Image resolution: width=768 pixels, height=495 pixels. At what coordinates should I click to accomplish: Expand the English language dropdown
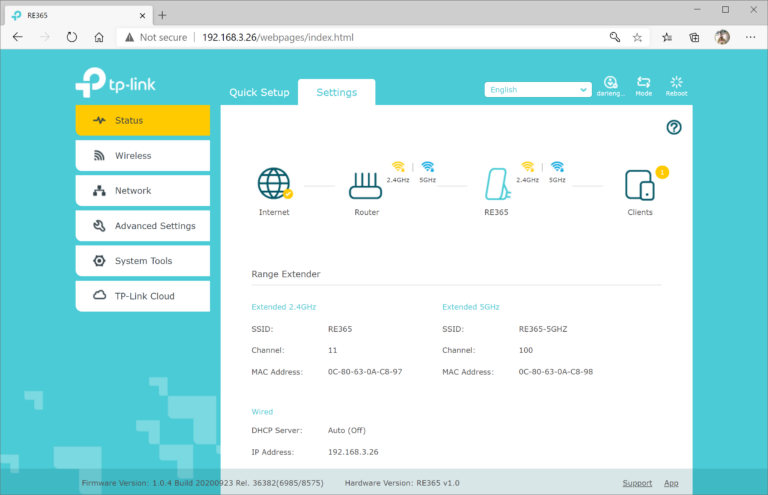(538, 90)
